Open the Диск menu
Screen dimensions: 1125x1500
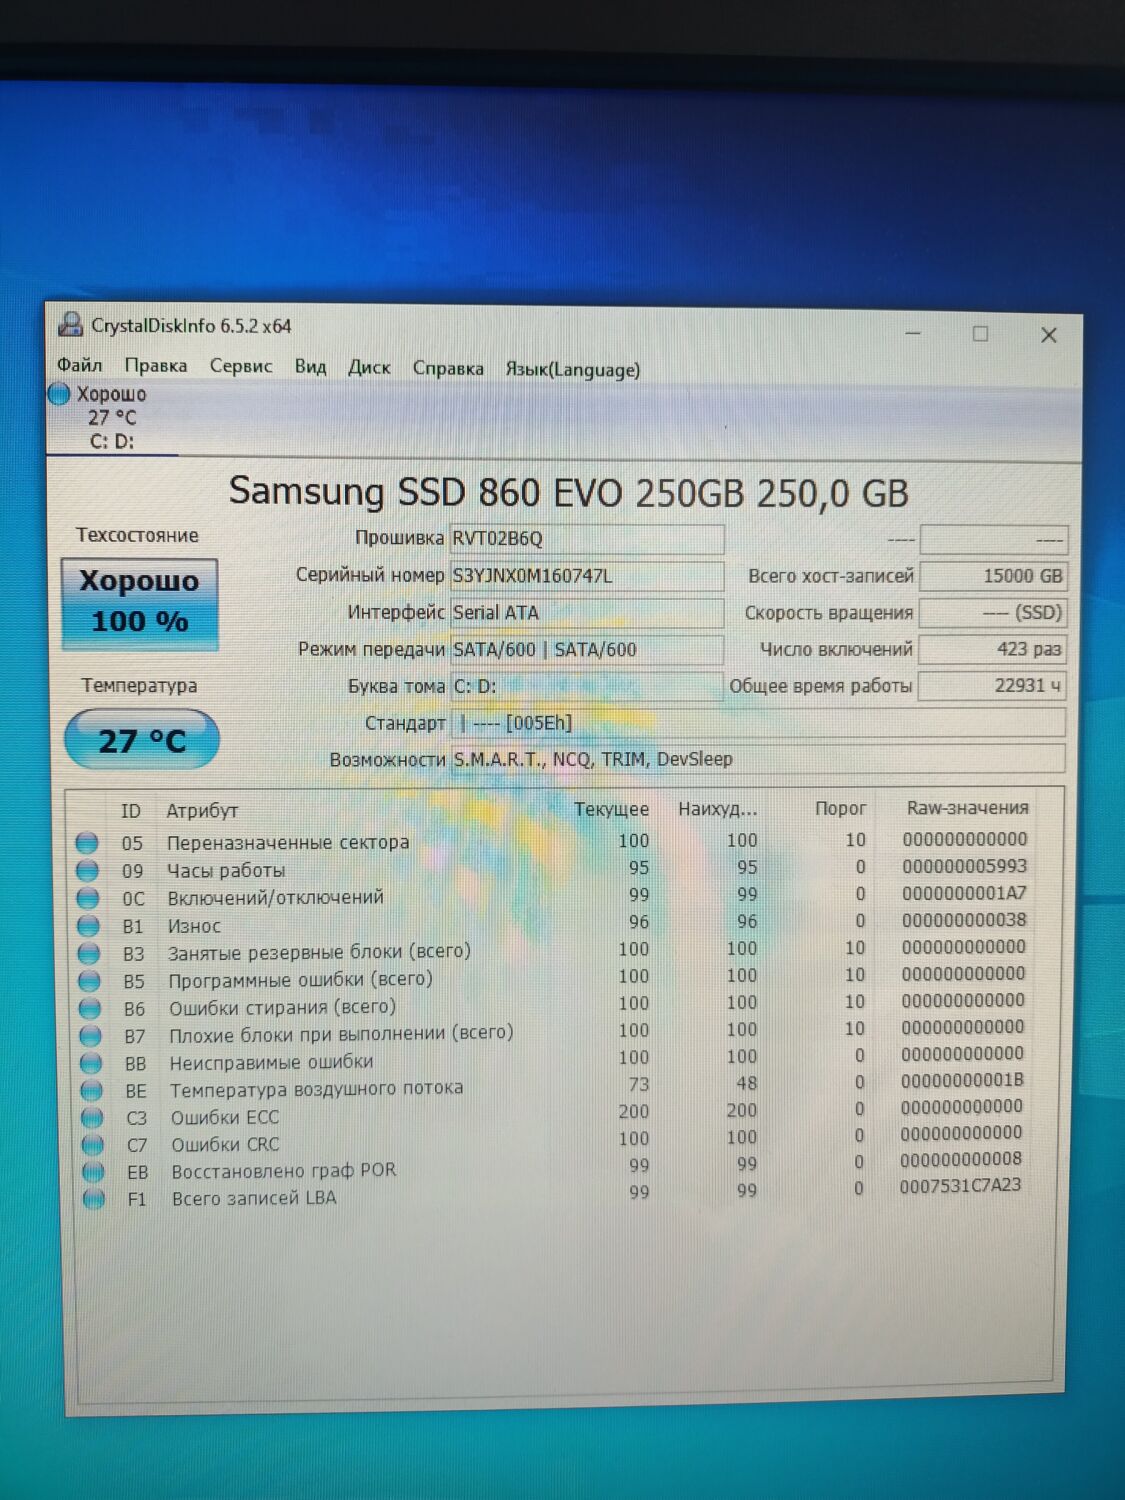tap(368, 368)
